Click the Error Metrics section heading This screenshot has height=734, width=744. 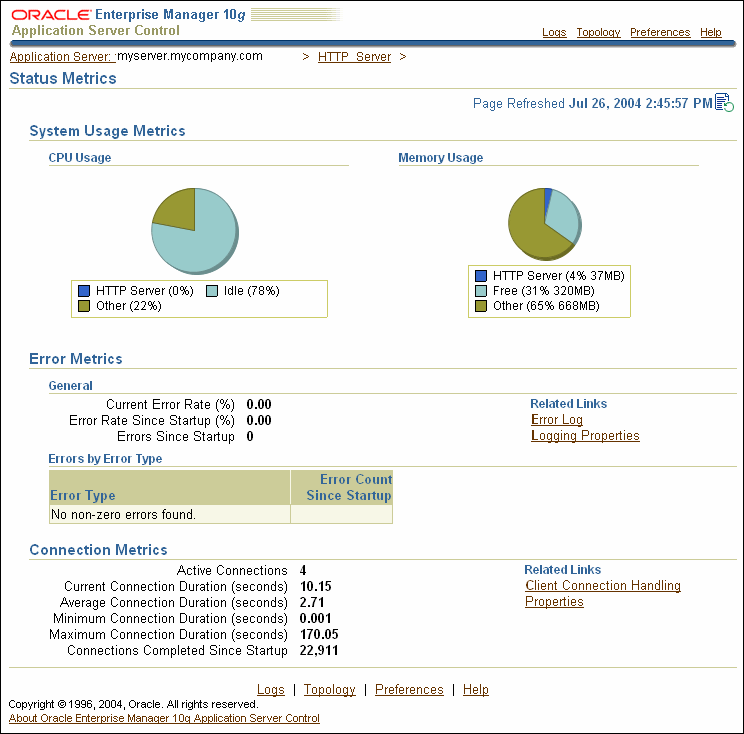(76, 359)
